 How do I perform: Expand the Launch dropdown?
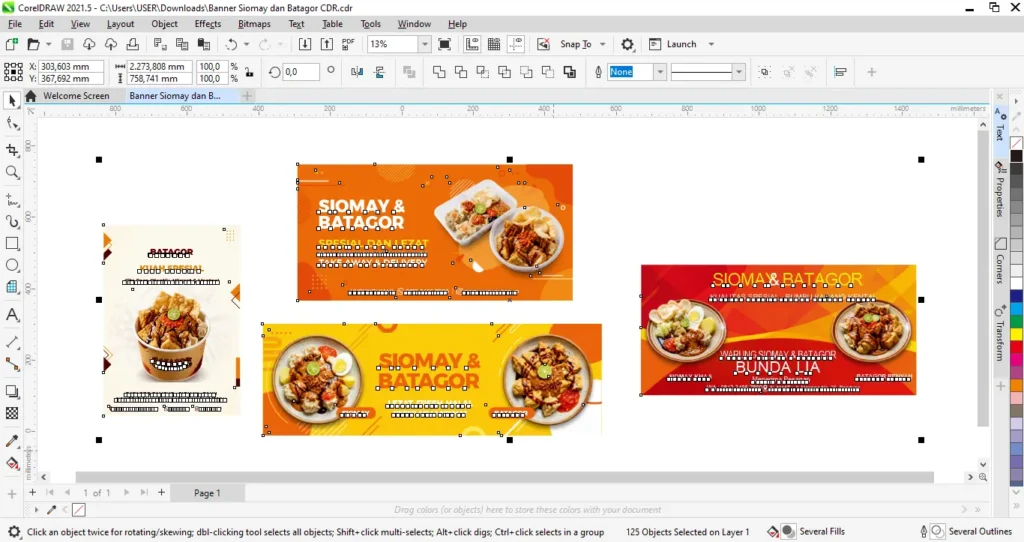click(711, 44)
